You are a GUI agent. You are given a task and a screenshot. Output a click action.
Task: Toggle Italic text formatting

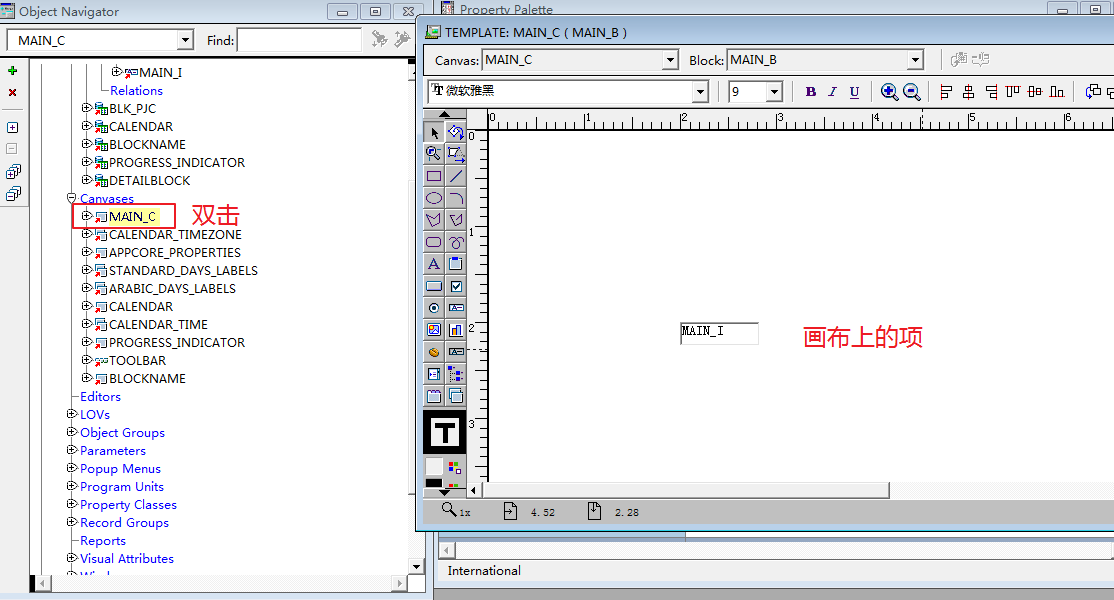pos(833,92)
